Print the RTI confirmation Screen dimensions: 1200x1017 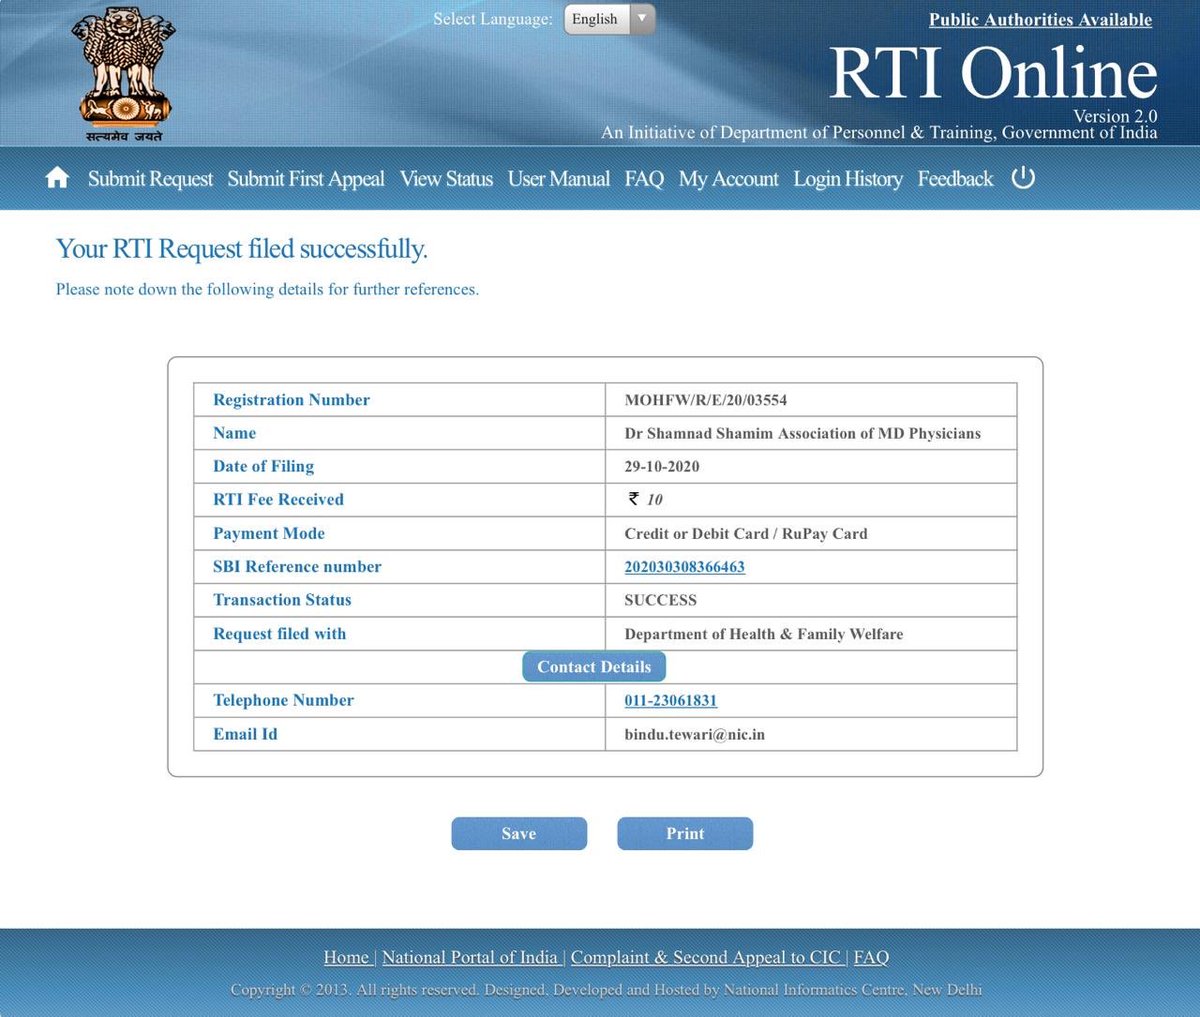click(x=685, y=834)
